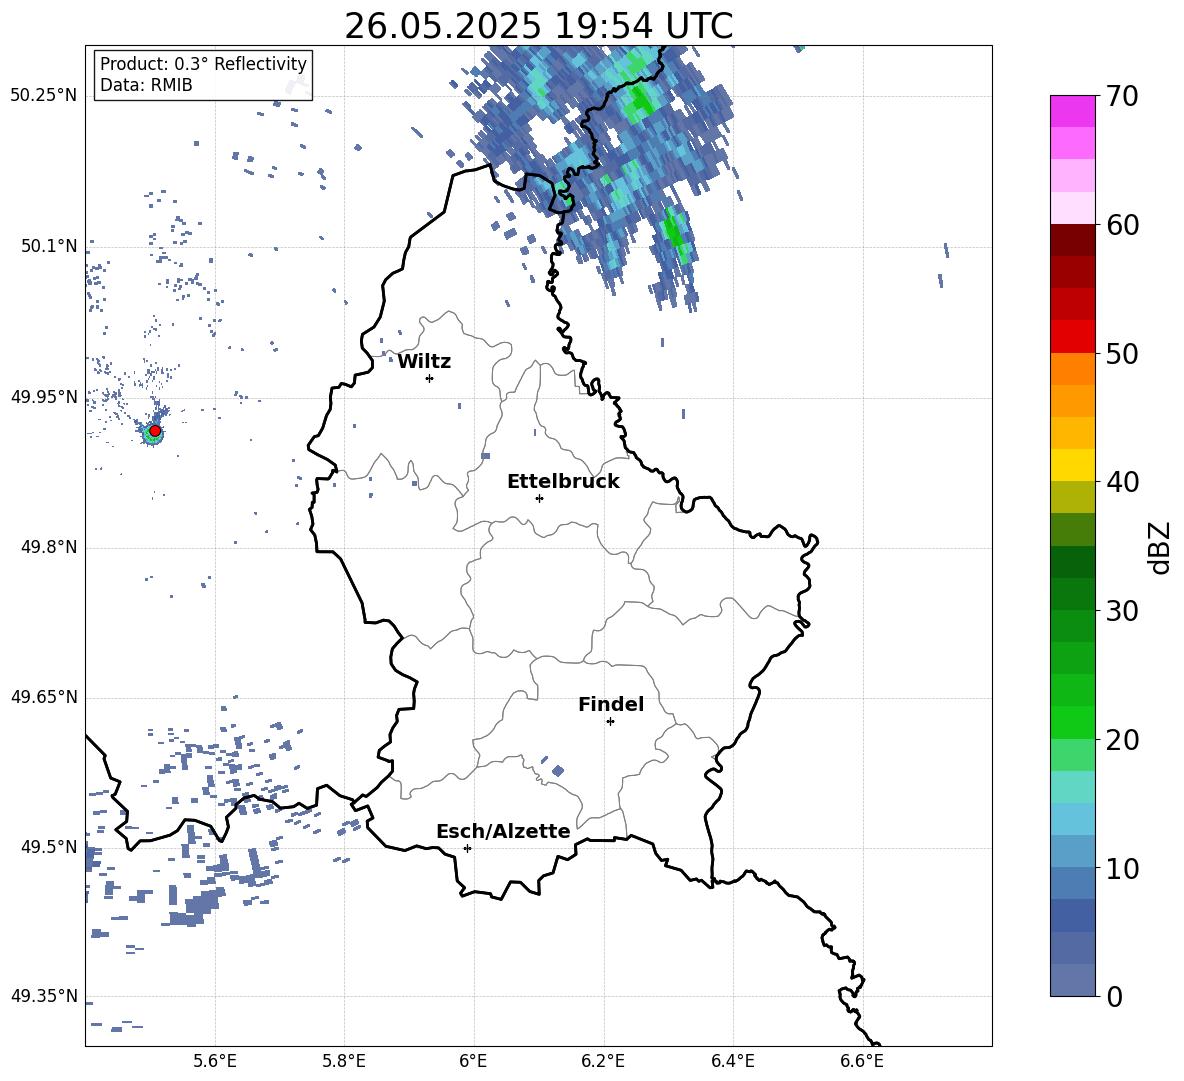
Task: Click the Data: RMIB text
Action: (146, 85)
